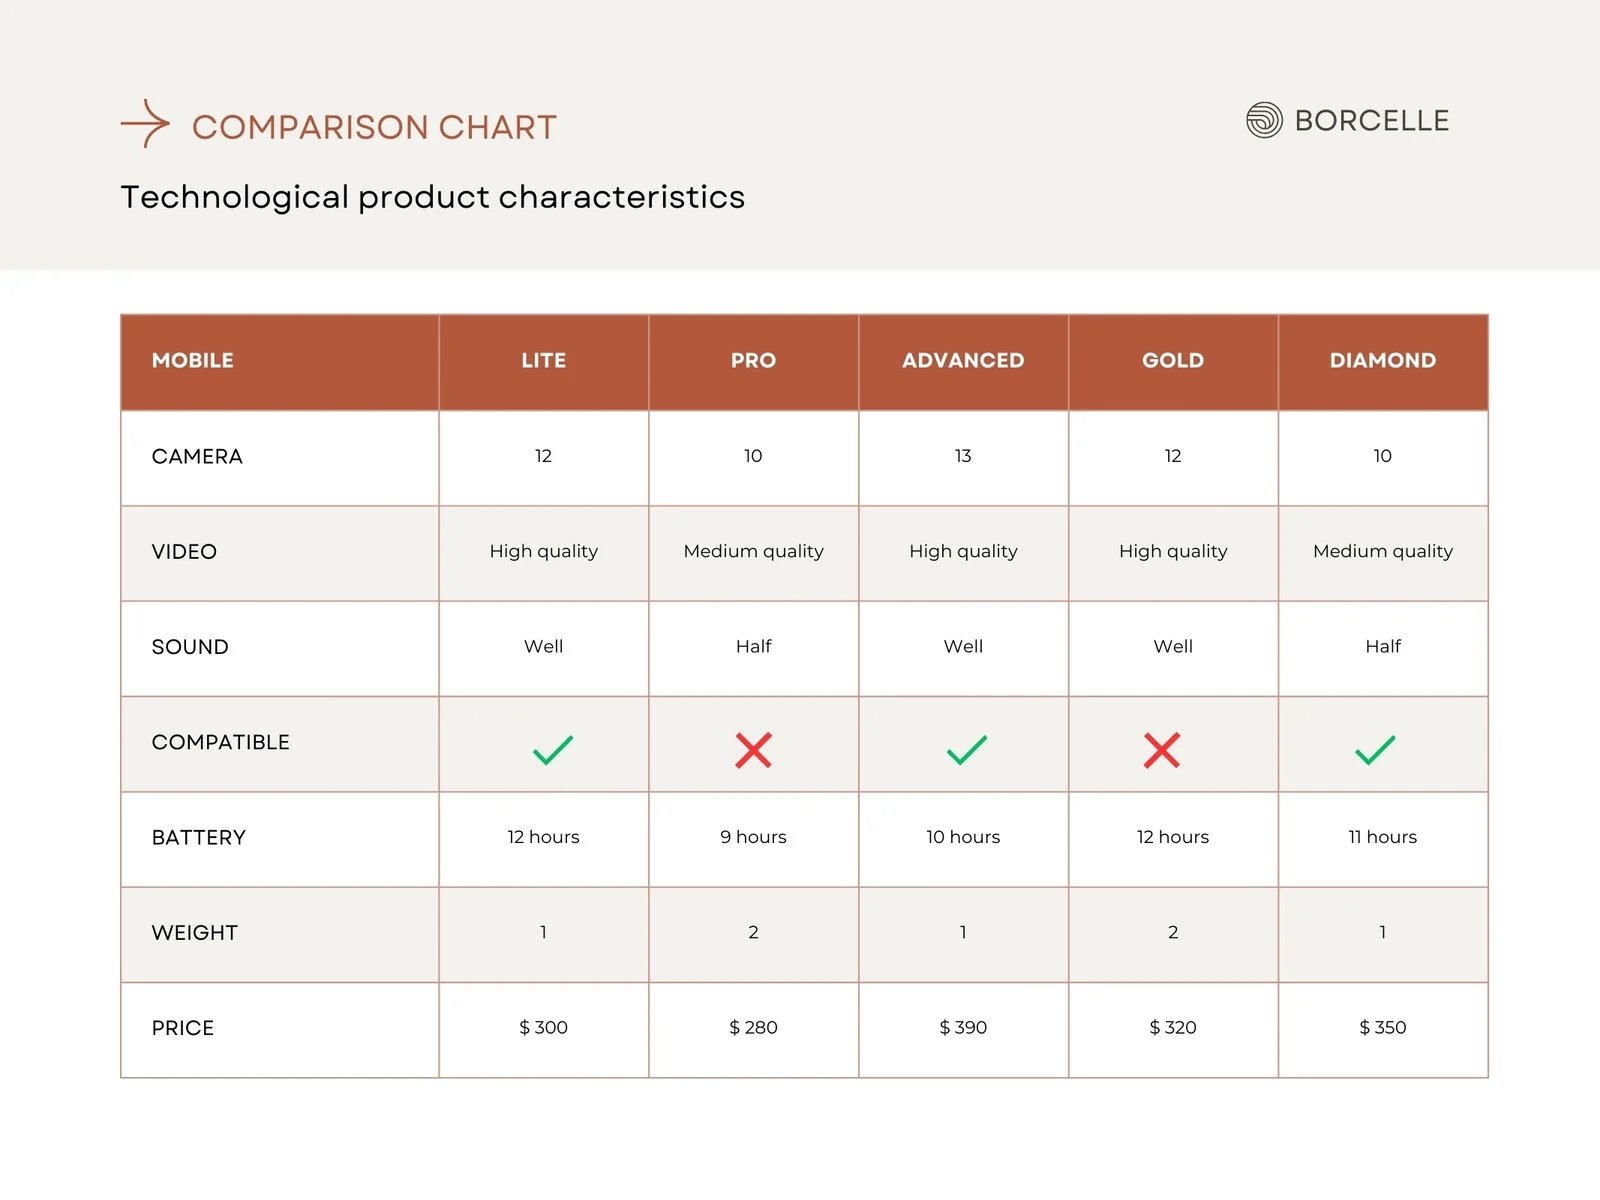Click the green checkmark under Diamond
Viewport: 1600px width, 1200px height.
(1375, 750)
